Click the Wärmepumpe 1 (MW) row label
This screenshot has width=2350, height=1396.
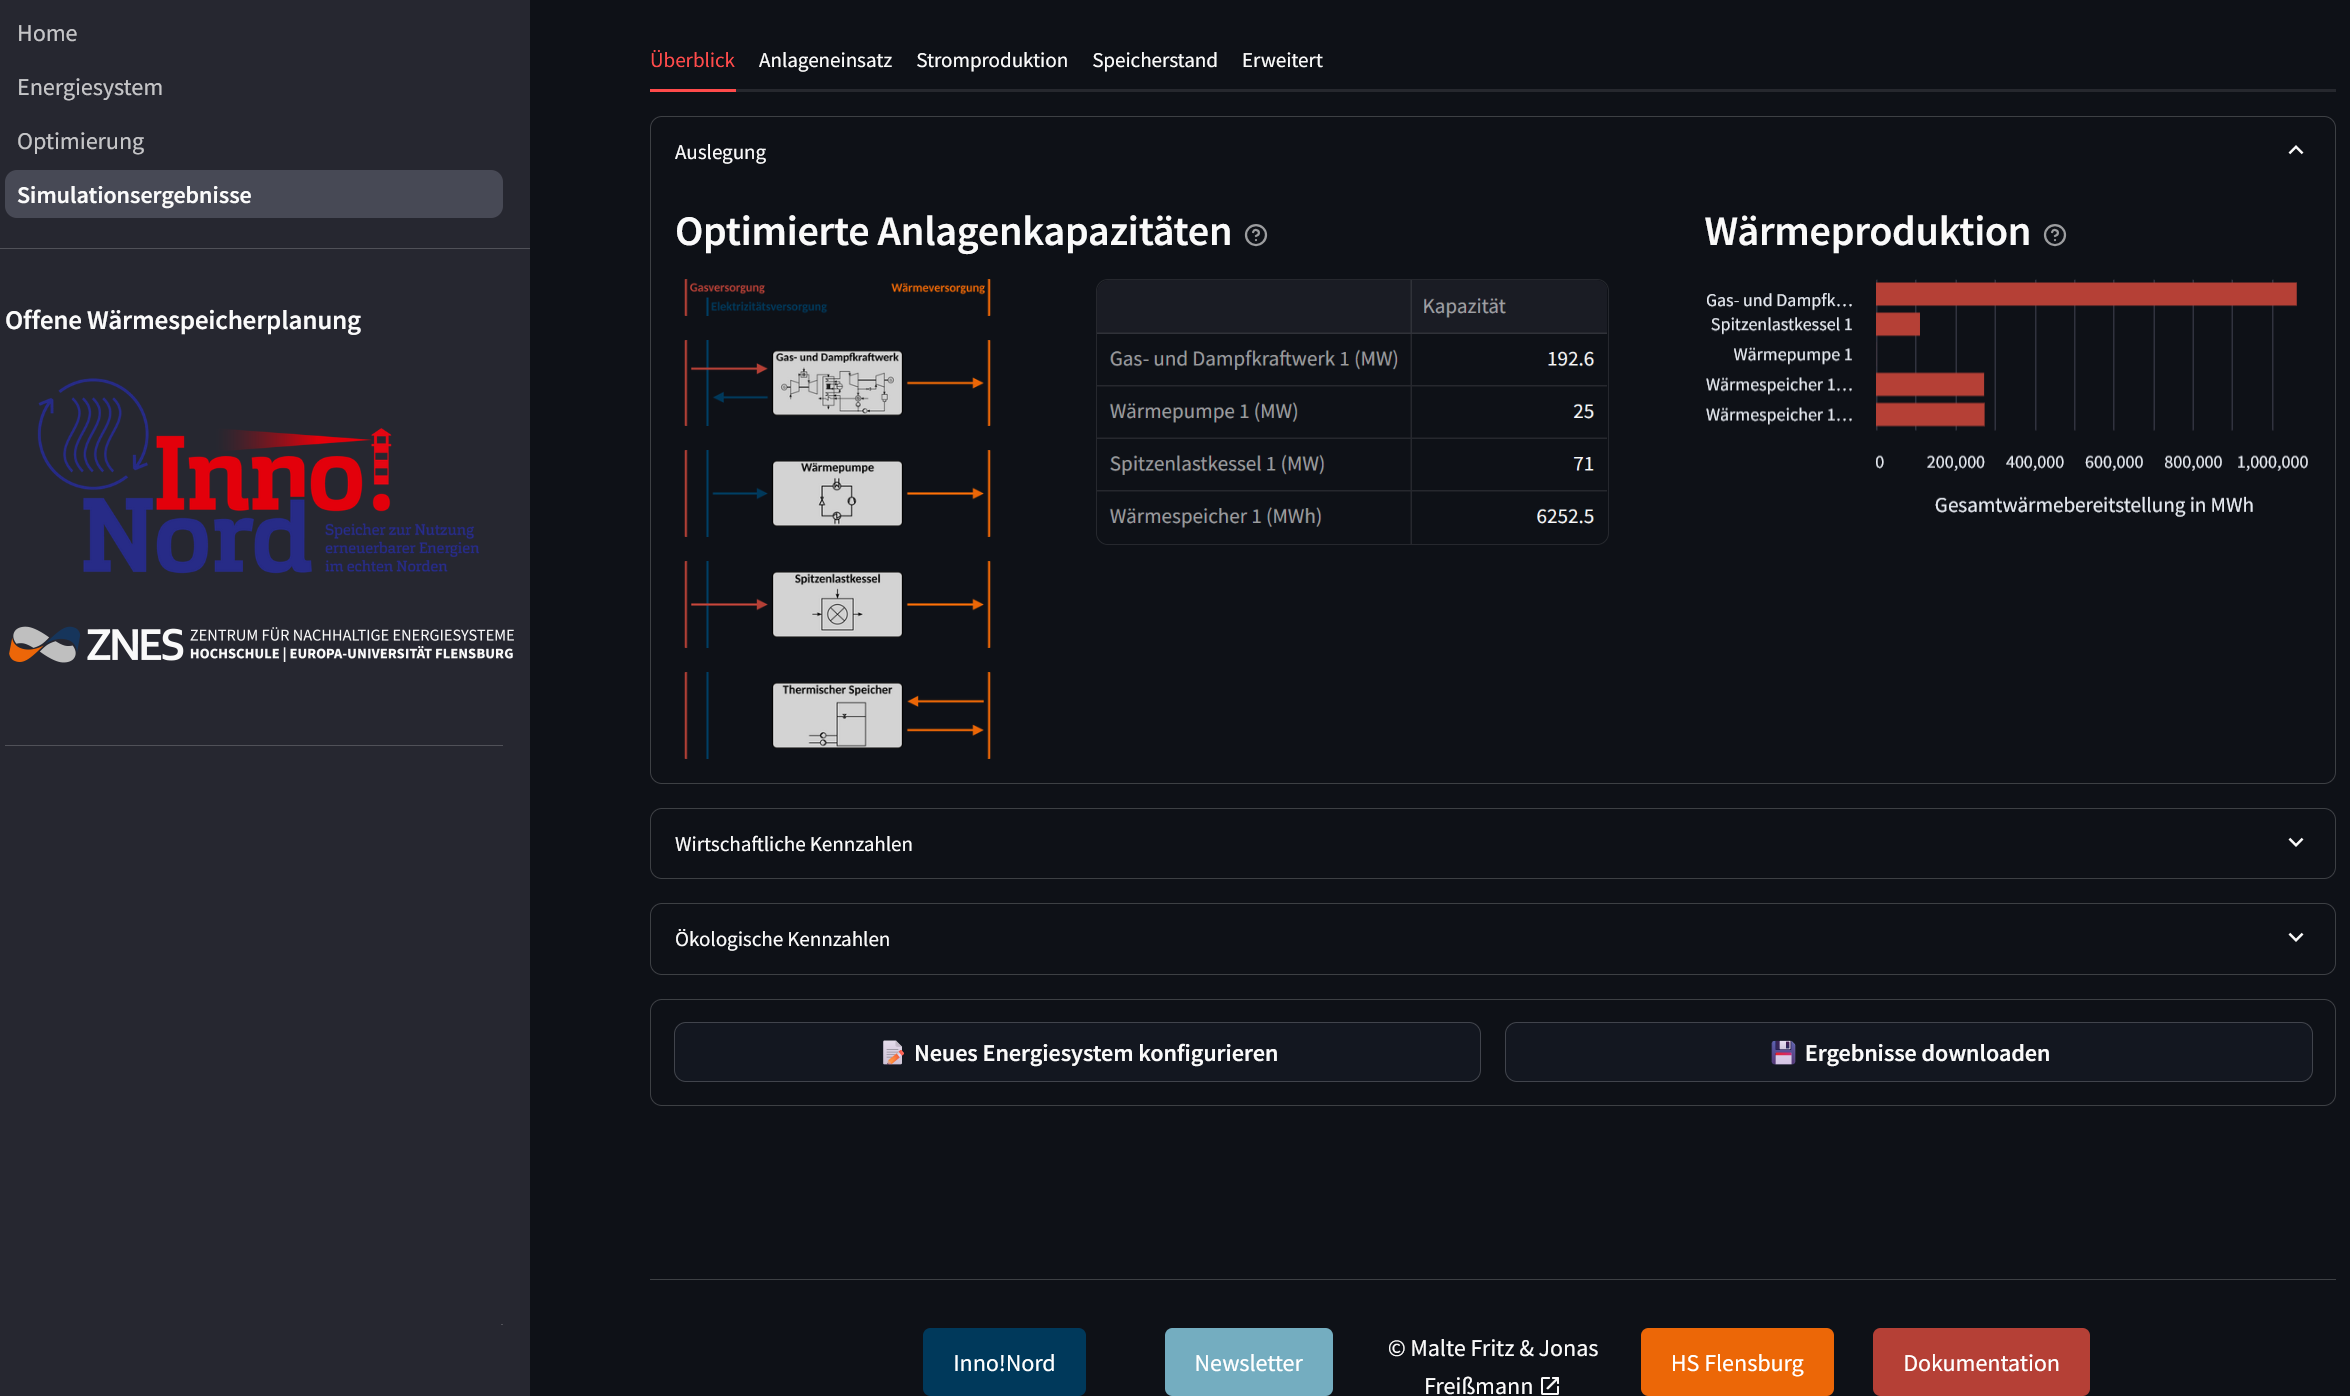click(1203, 411)
